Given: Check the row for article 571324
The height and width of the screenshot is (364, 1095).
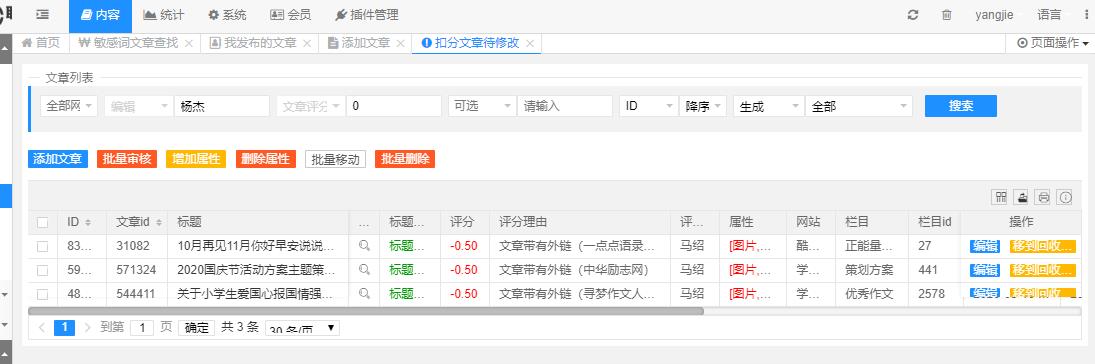Looking at the screenshot, I should 43,270.
